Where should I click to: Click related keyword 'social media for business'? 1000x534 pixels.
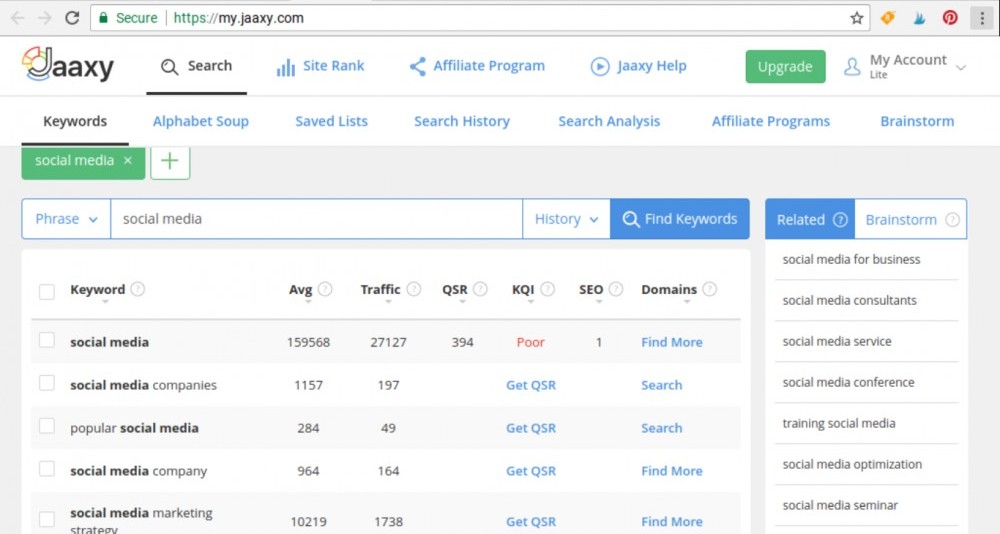click(x=851, y=259)
